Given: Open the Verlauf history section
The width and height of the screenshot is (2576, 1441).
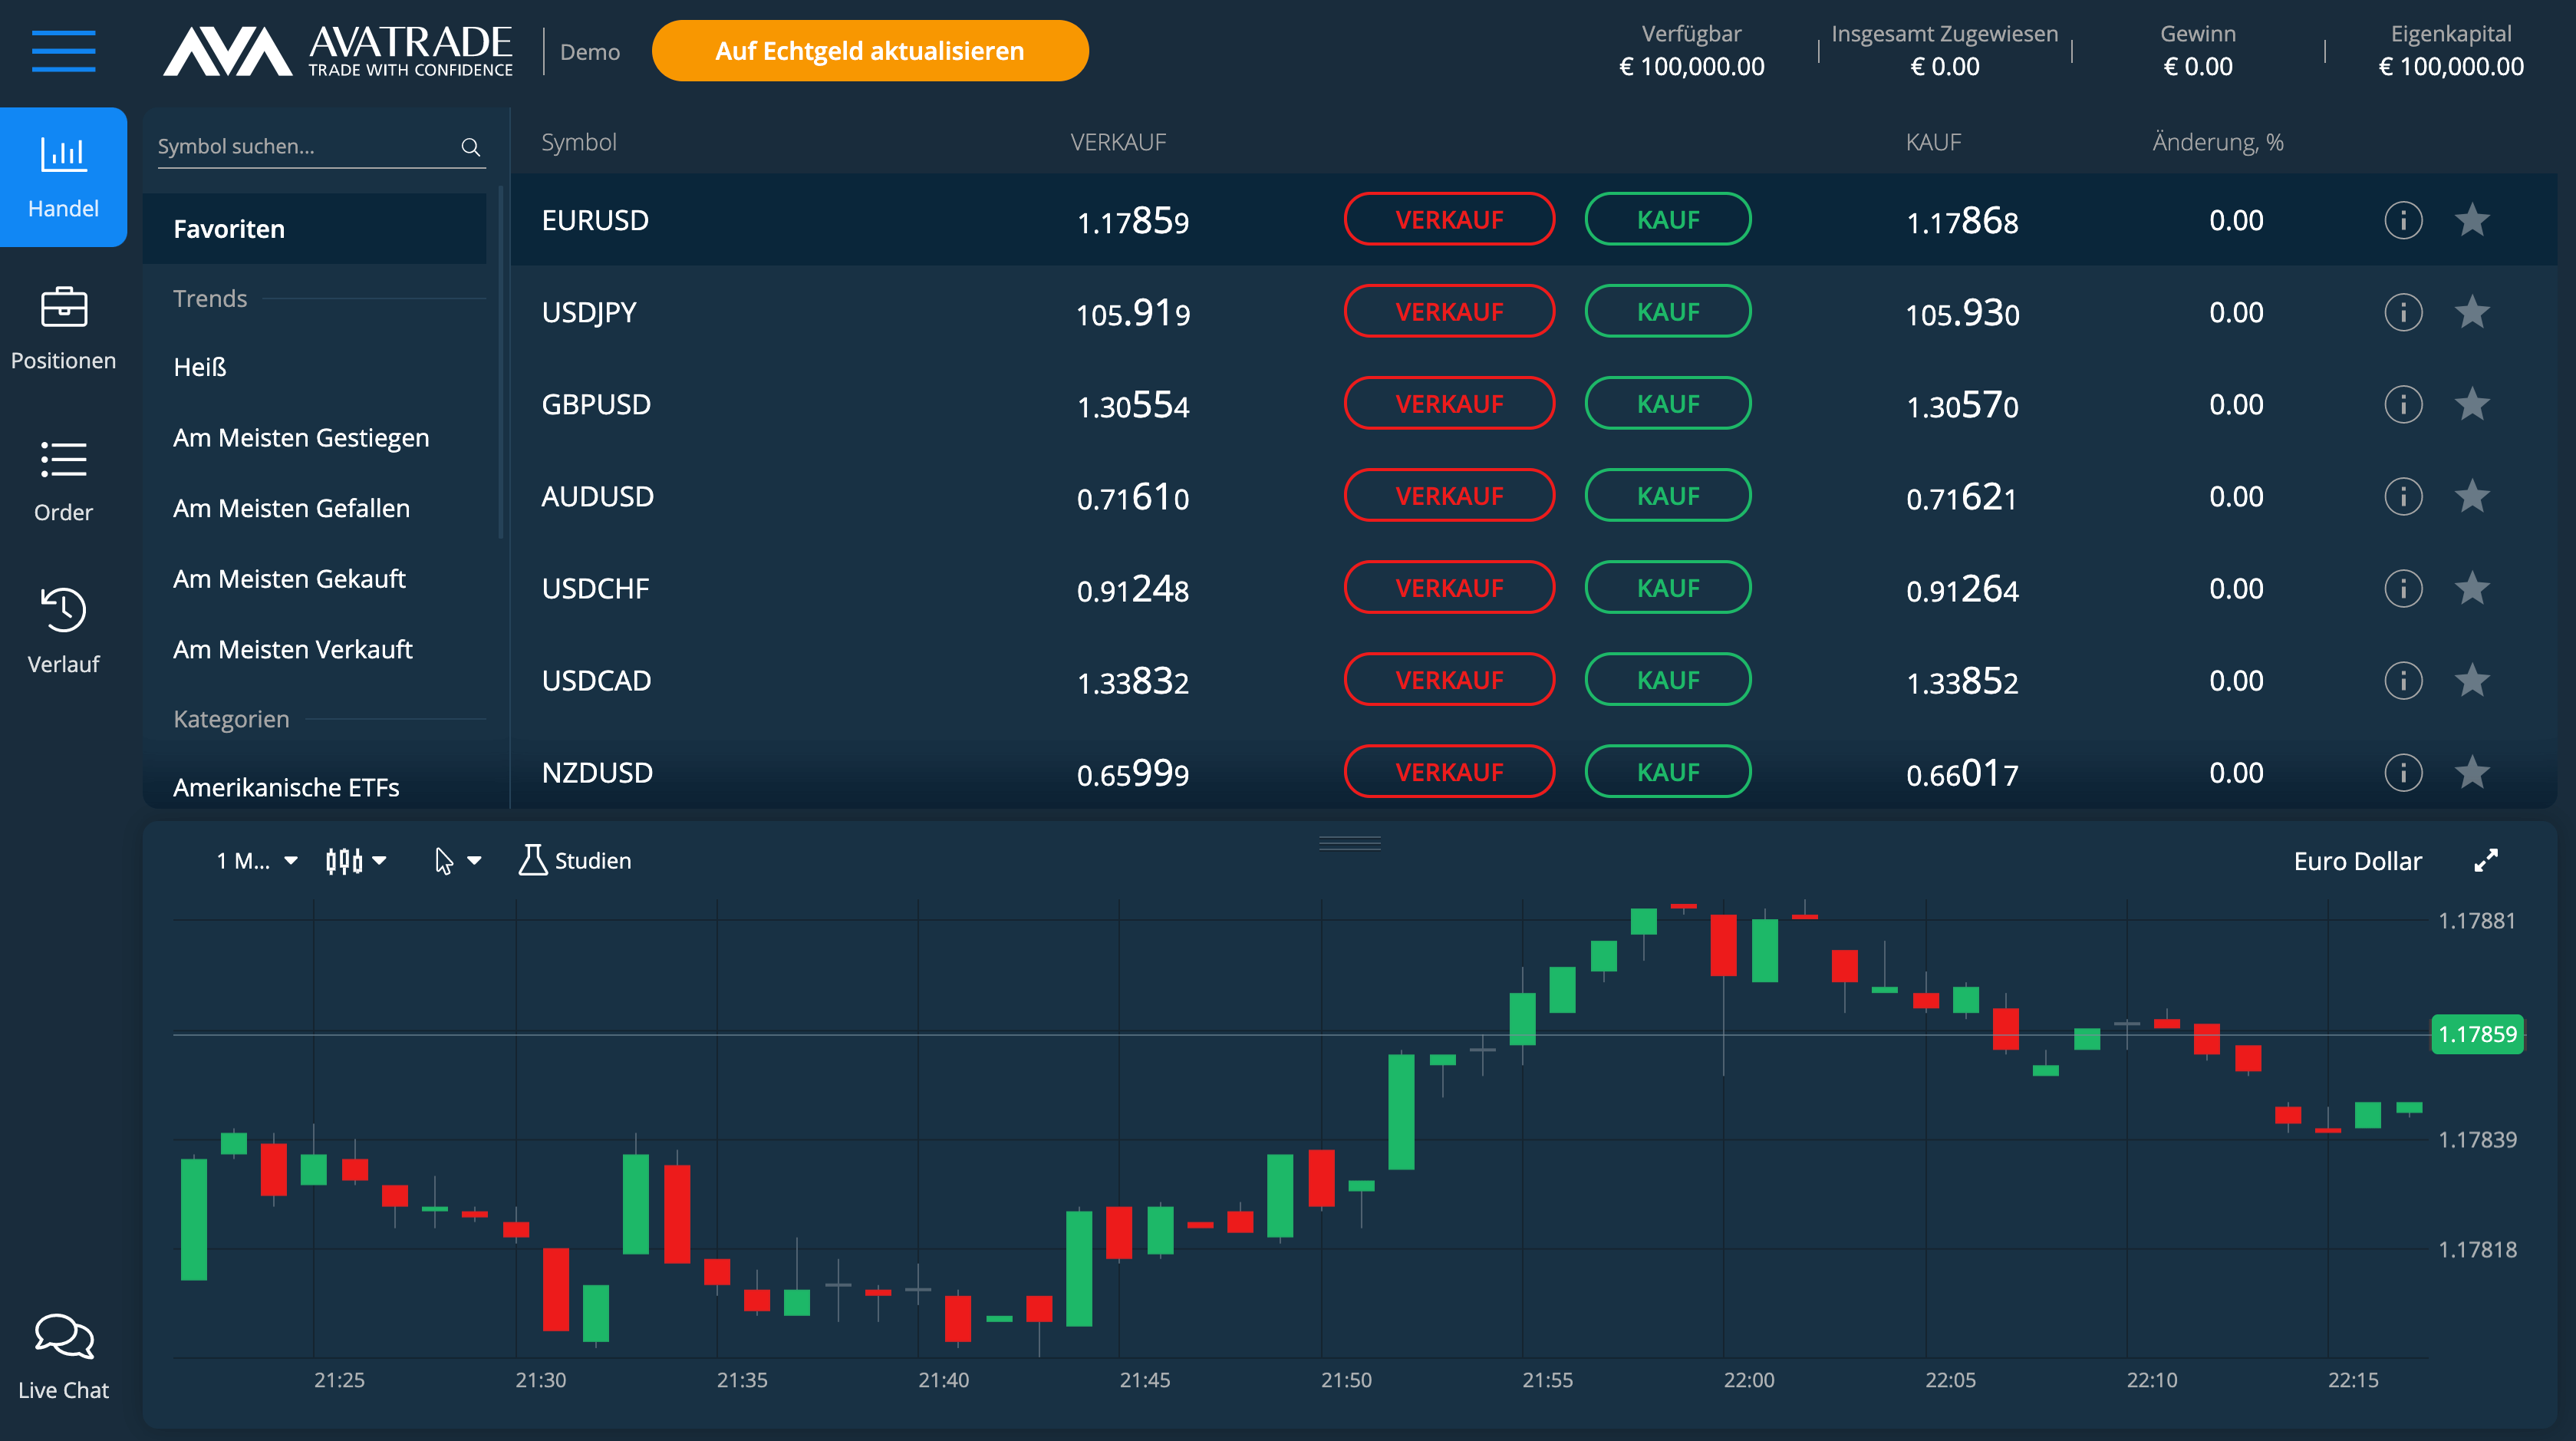Looking at the screenshot, I should pos(63,631).
